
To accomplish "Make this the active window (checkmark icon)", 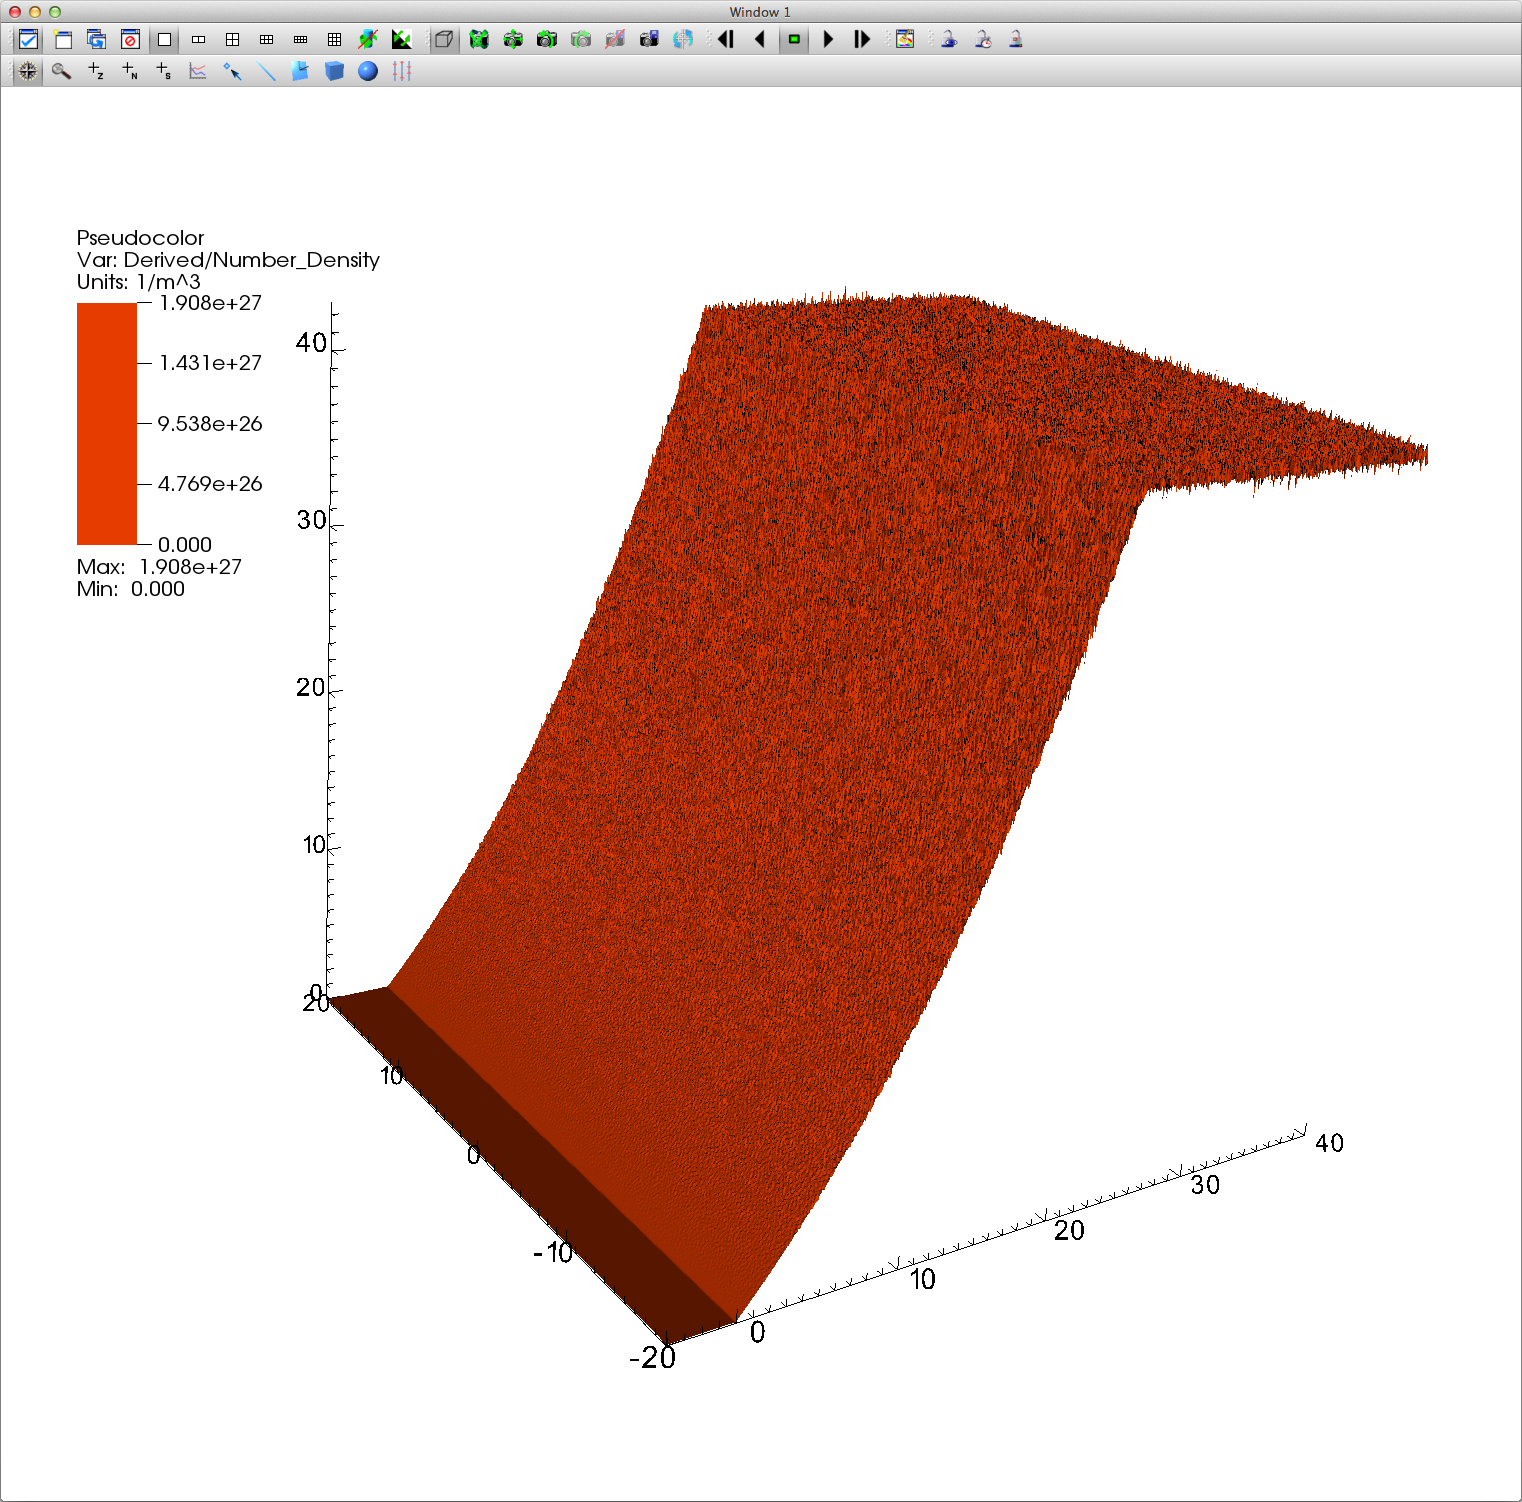I will click(29, 39).
